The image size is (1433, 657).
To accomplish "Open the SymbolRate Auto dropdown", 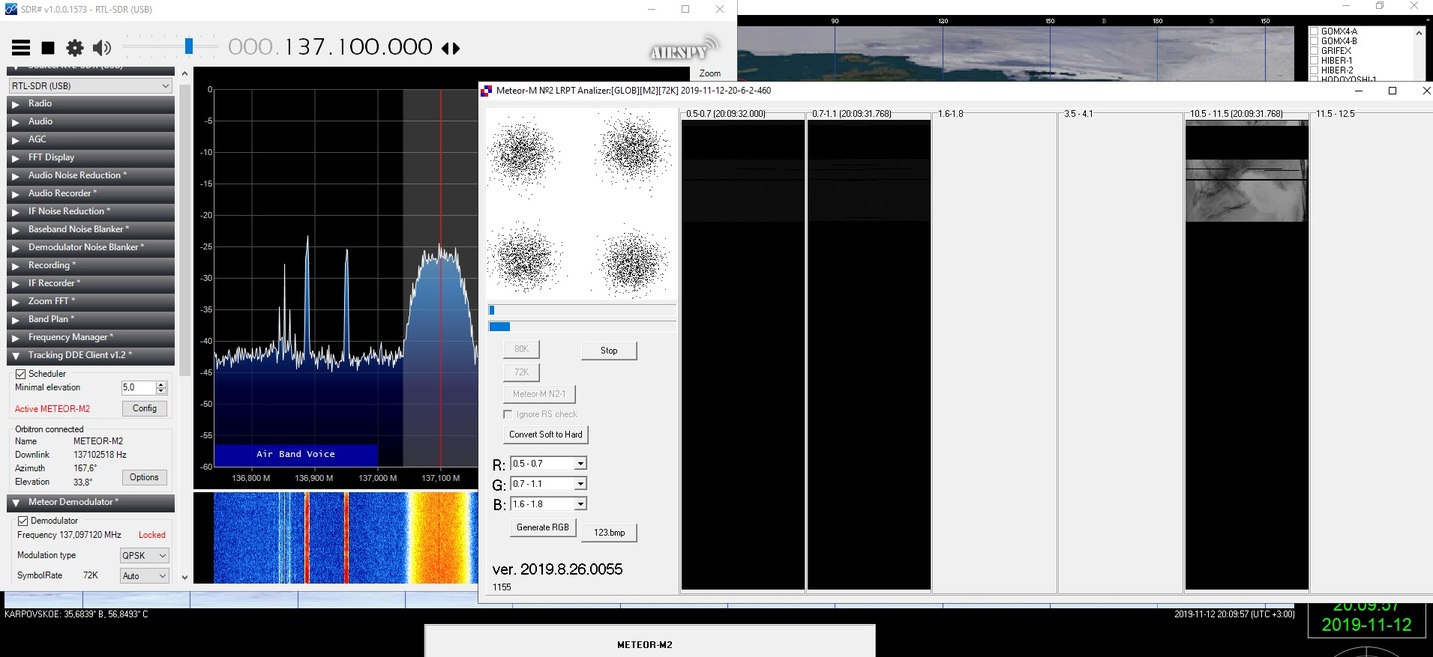I will [144, 576].
